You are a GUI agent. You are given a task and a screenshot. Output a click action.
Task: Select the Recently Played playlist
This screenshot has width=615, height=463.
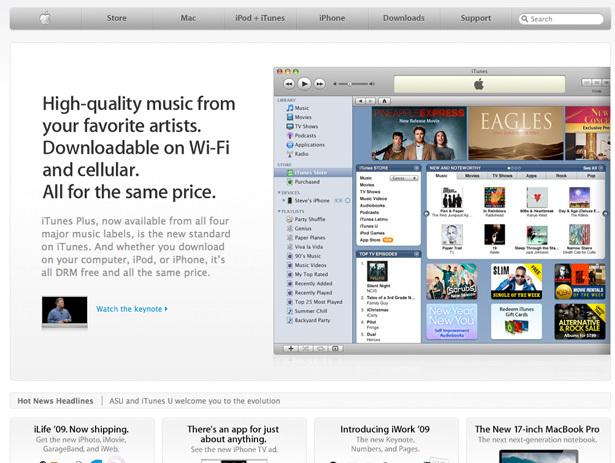[309, 293]
